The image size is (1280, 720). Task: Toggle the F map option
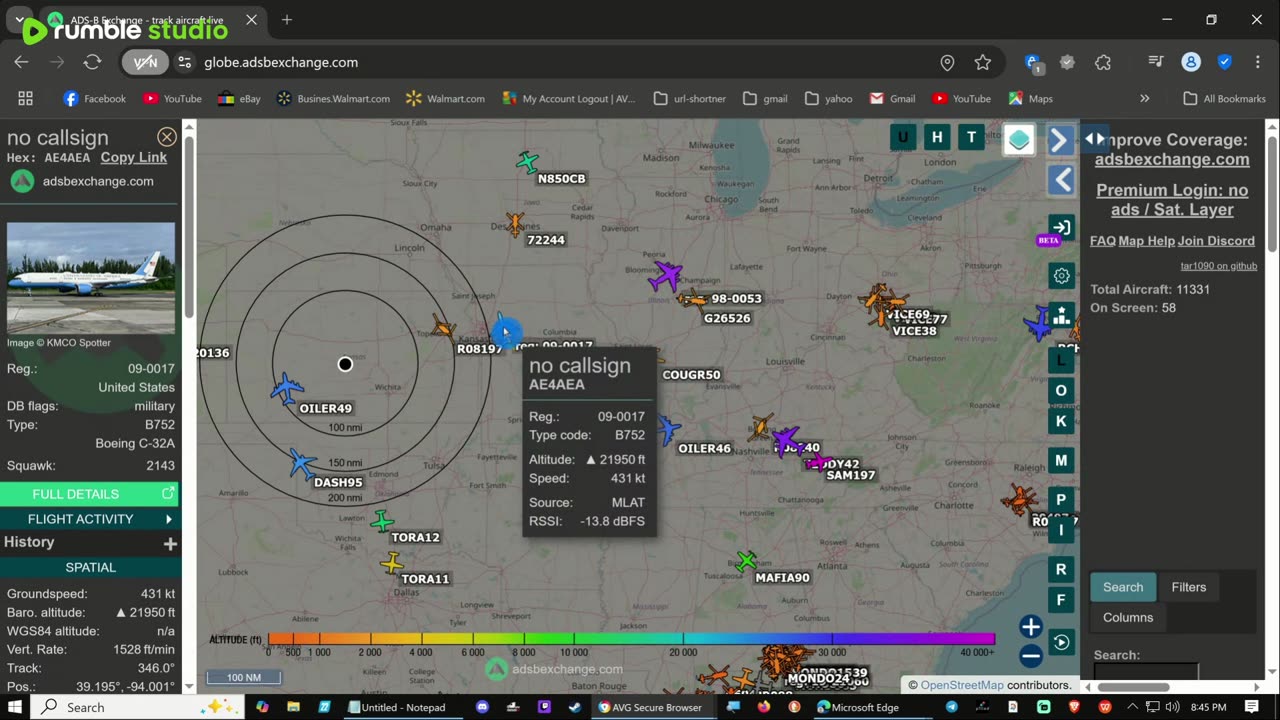tap(1061, 600)
